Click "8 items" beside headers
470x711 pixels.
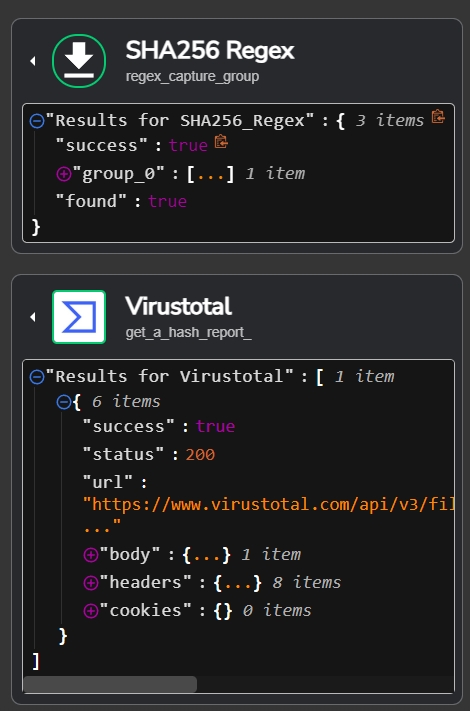tap(307, 583)
